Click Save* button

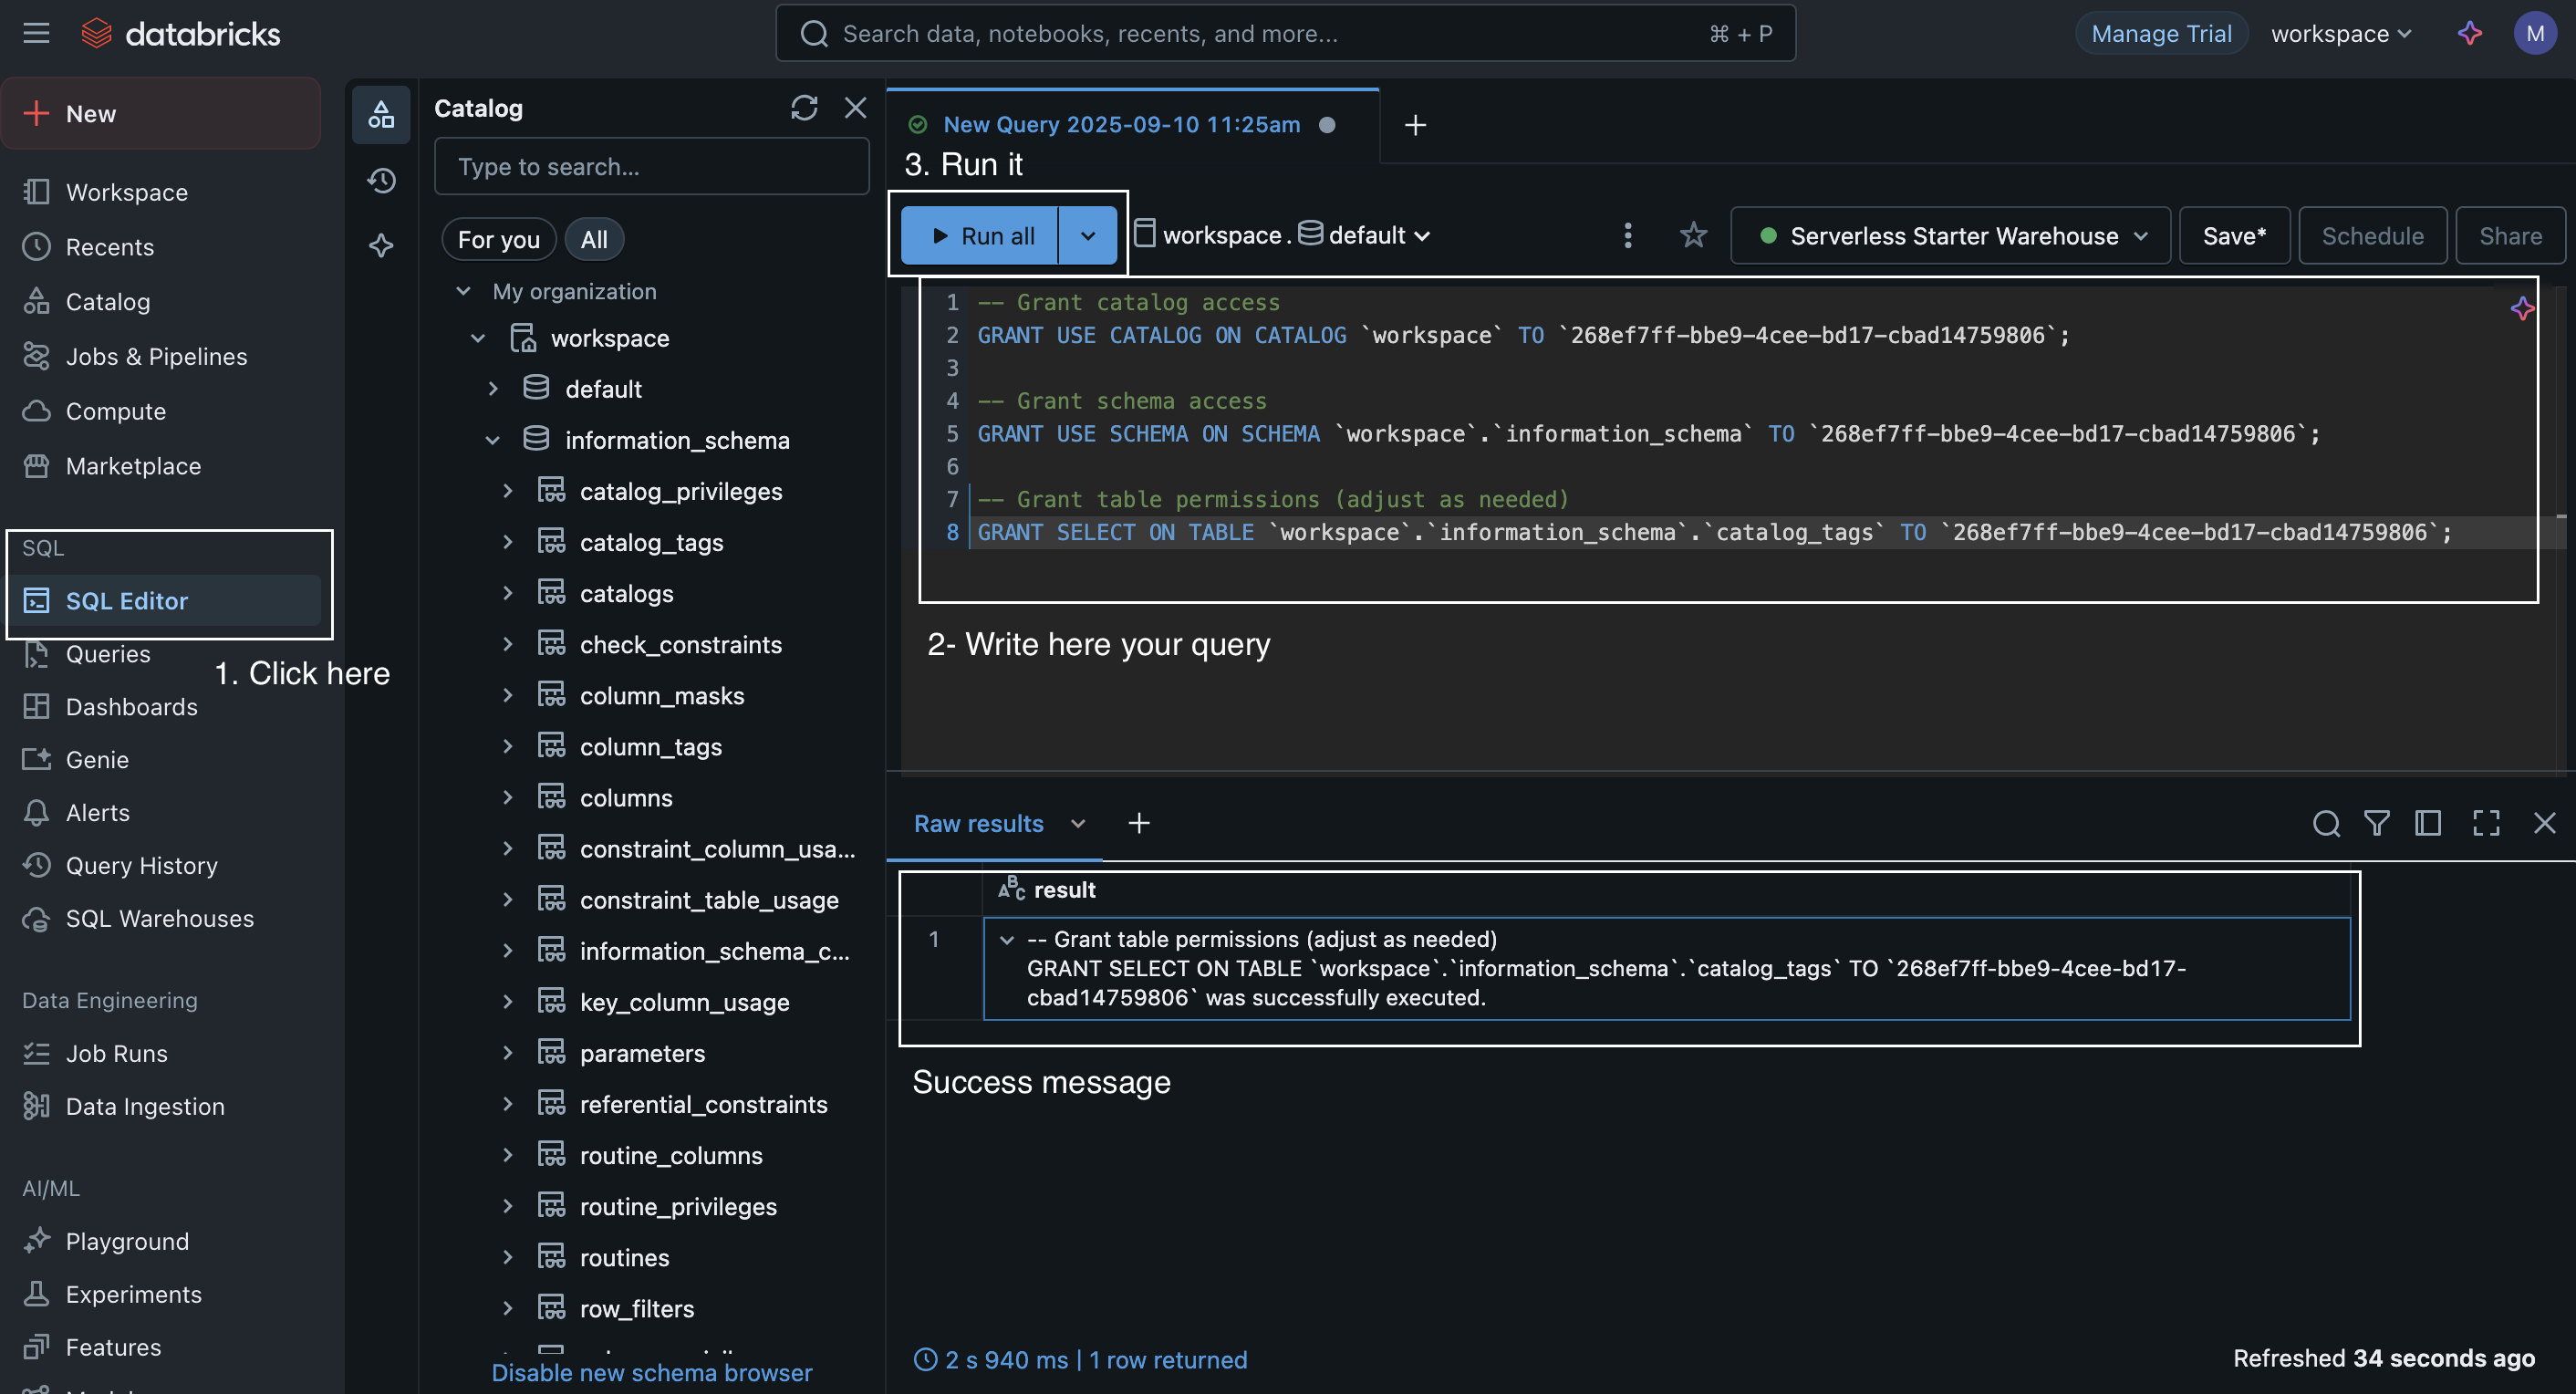[x=2234, y=235]
